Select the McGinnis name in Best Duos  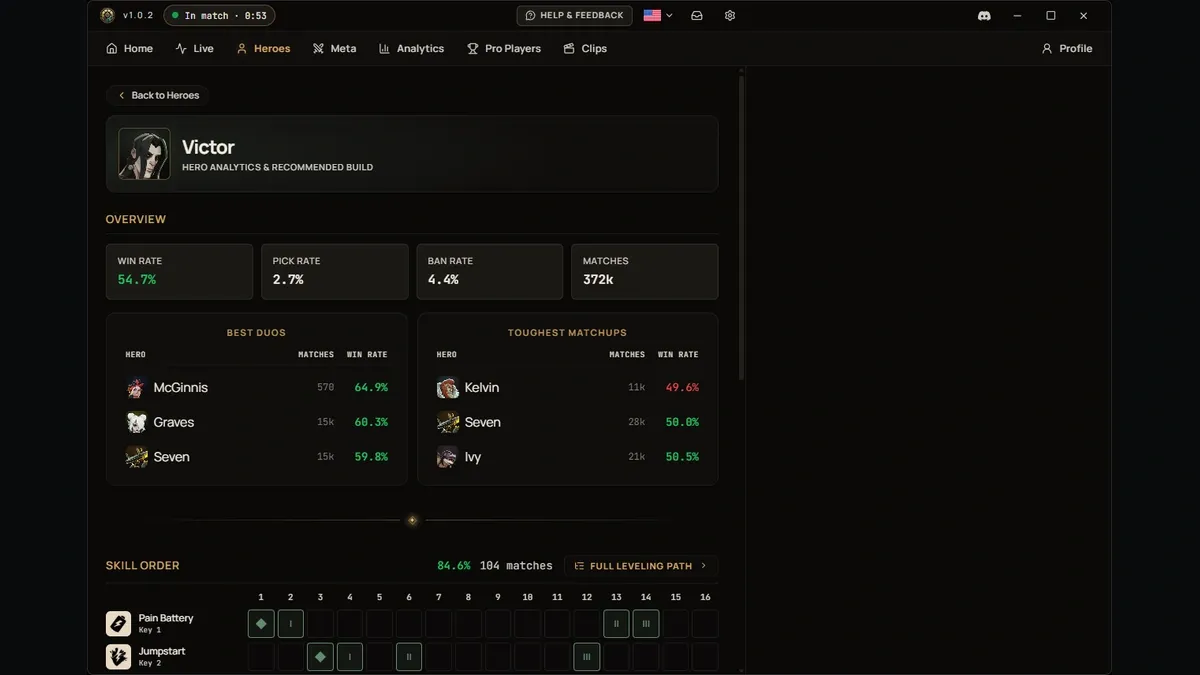click(181, 388)
